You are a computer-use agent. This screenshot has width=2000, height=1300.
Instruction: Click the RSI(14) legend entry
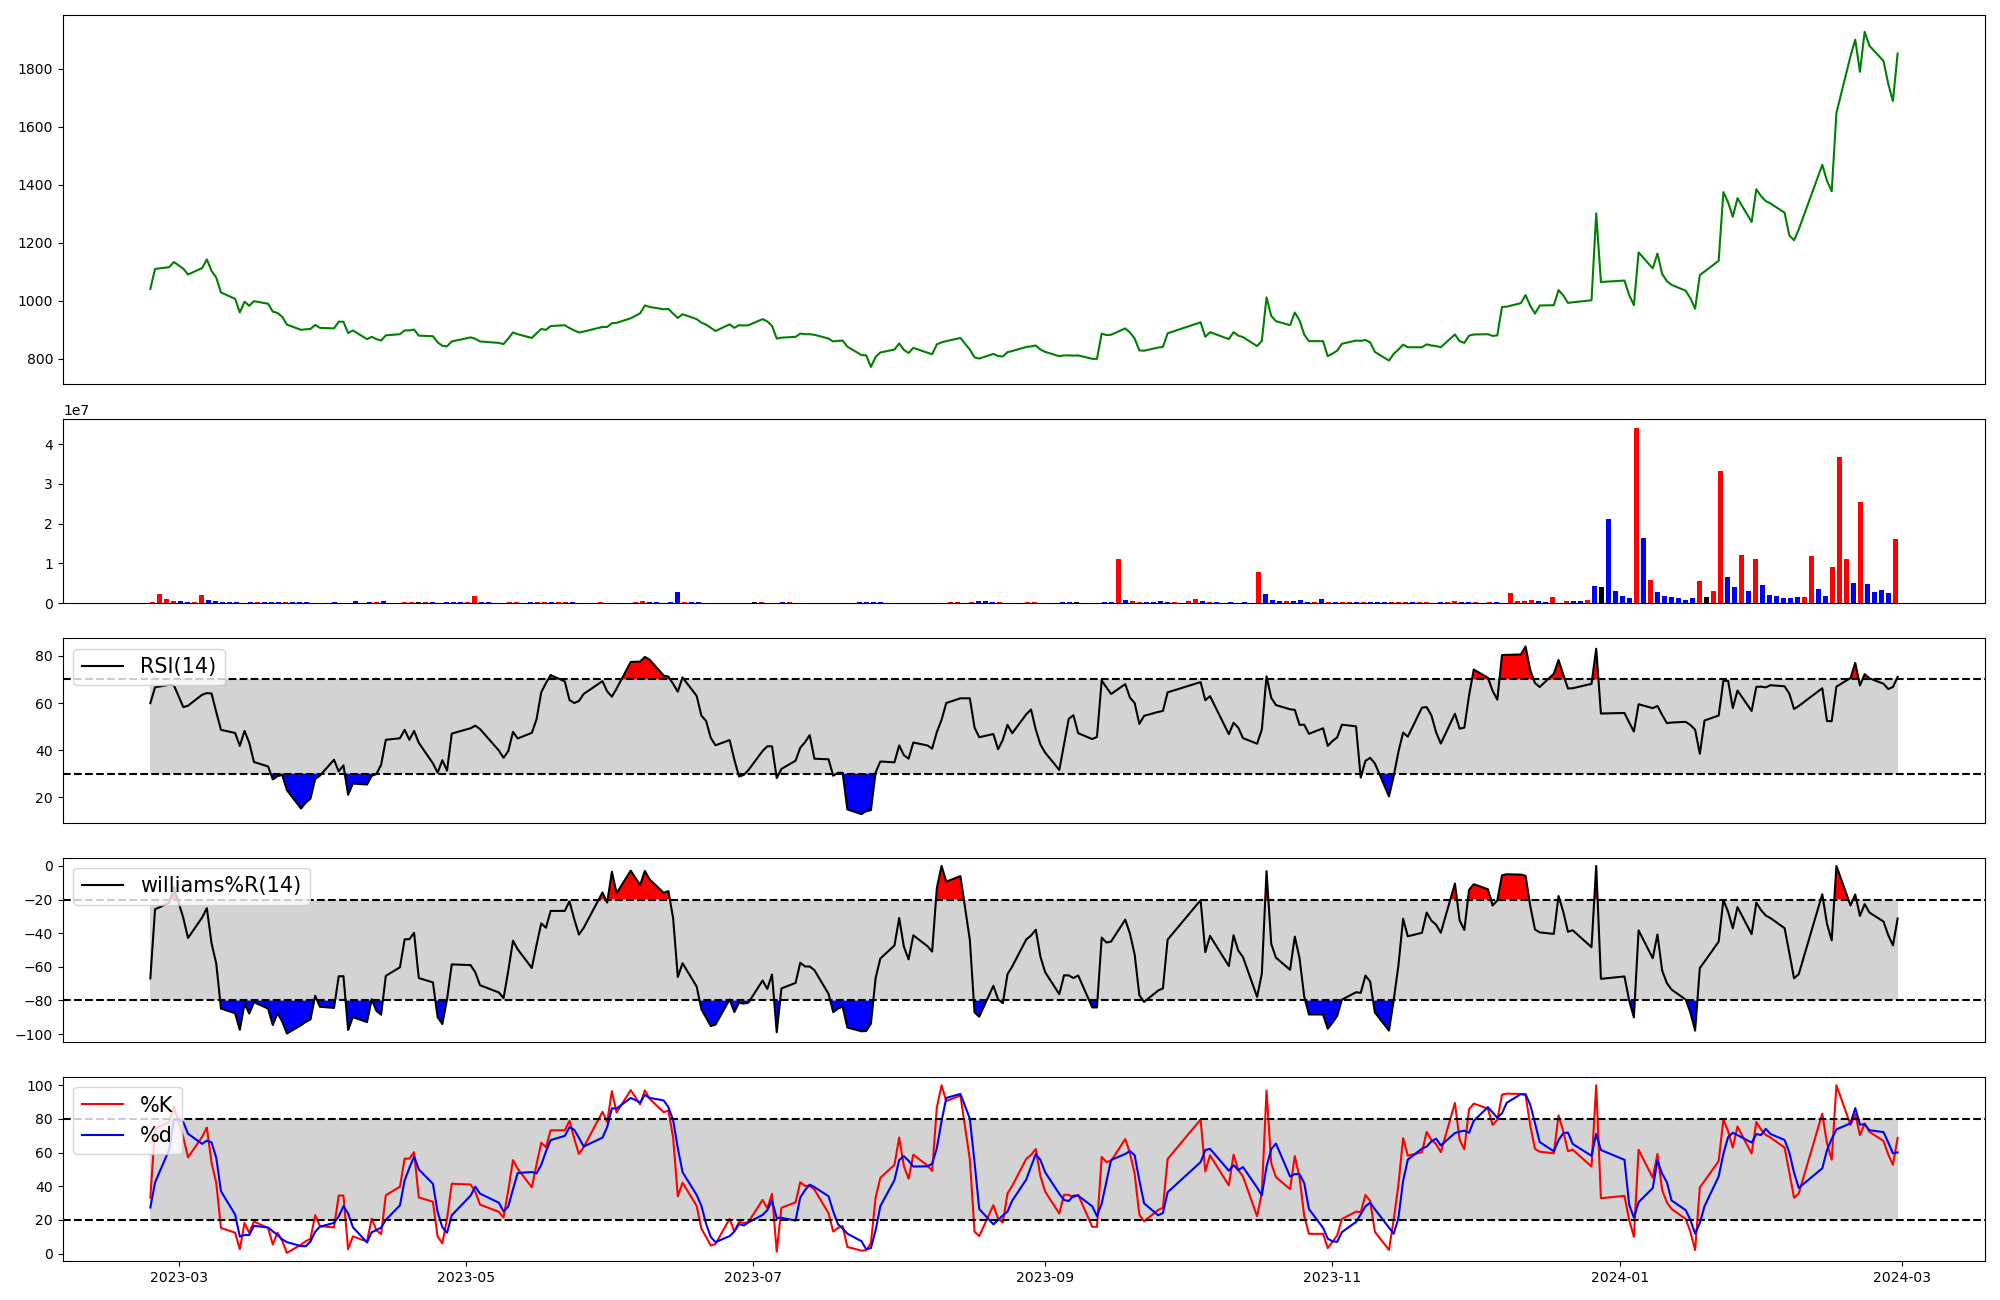177,666
